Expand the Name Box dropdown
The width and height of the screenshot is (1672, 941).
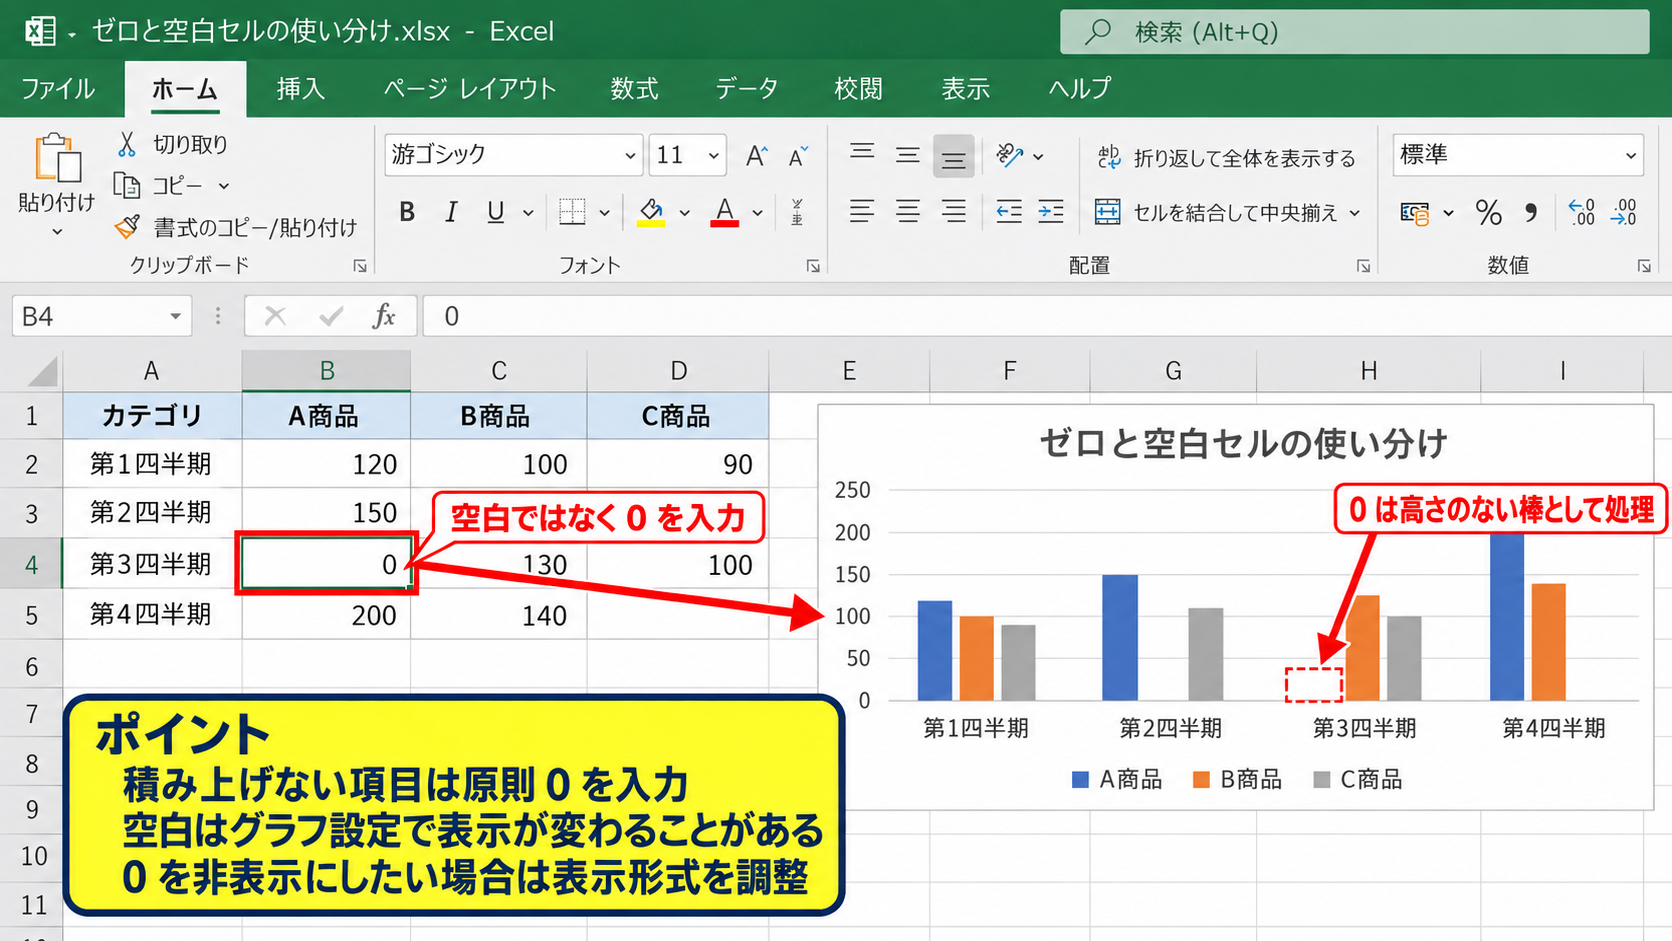pos(175,316)
